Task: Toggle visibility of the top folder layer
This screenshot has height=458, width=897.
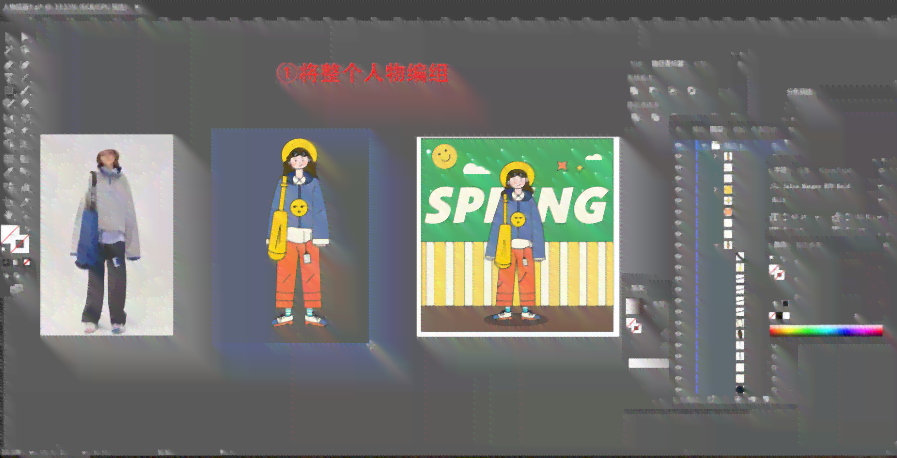Action: point(678,145)
